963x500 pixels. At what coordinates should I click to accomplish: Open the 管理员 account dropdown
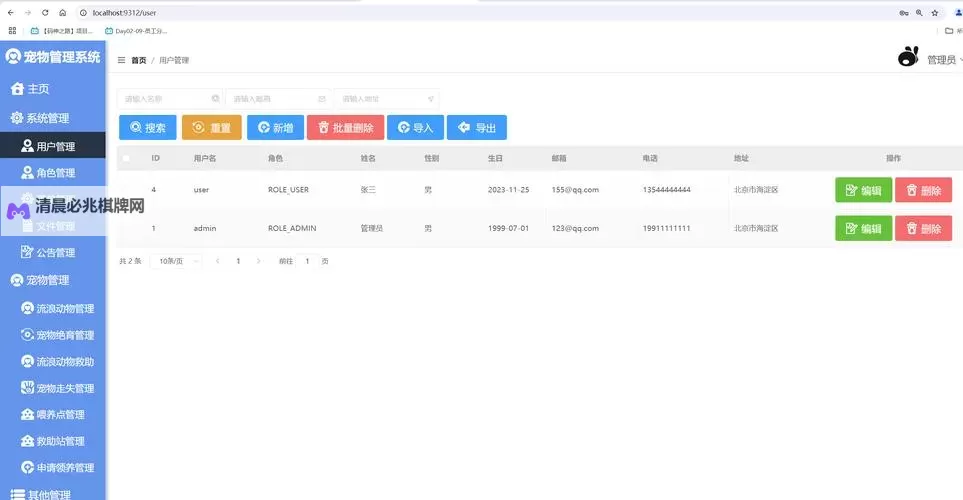coord(944,60)
